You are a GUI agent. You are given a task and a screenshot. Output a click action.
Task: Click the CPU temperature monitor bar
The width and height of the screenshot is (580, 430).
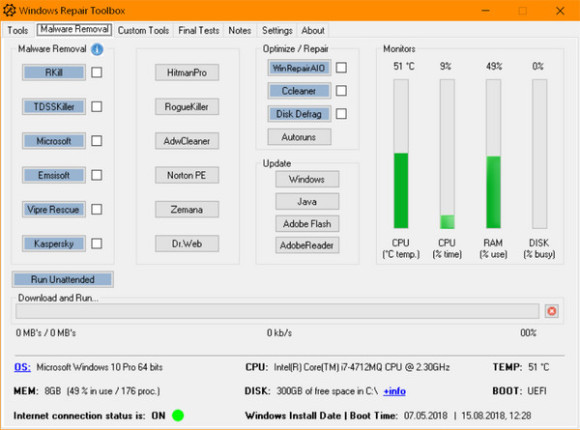pyautogui.click(x=401, y=154)
